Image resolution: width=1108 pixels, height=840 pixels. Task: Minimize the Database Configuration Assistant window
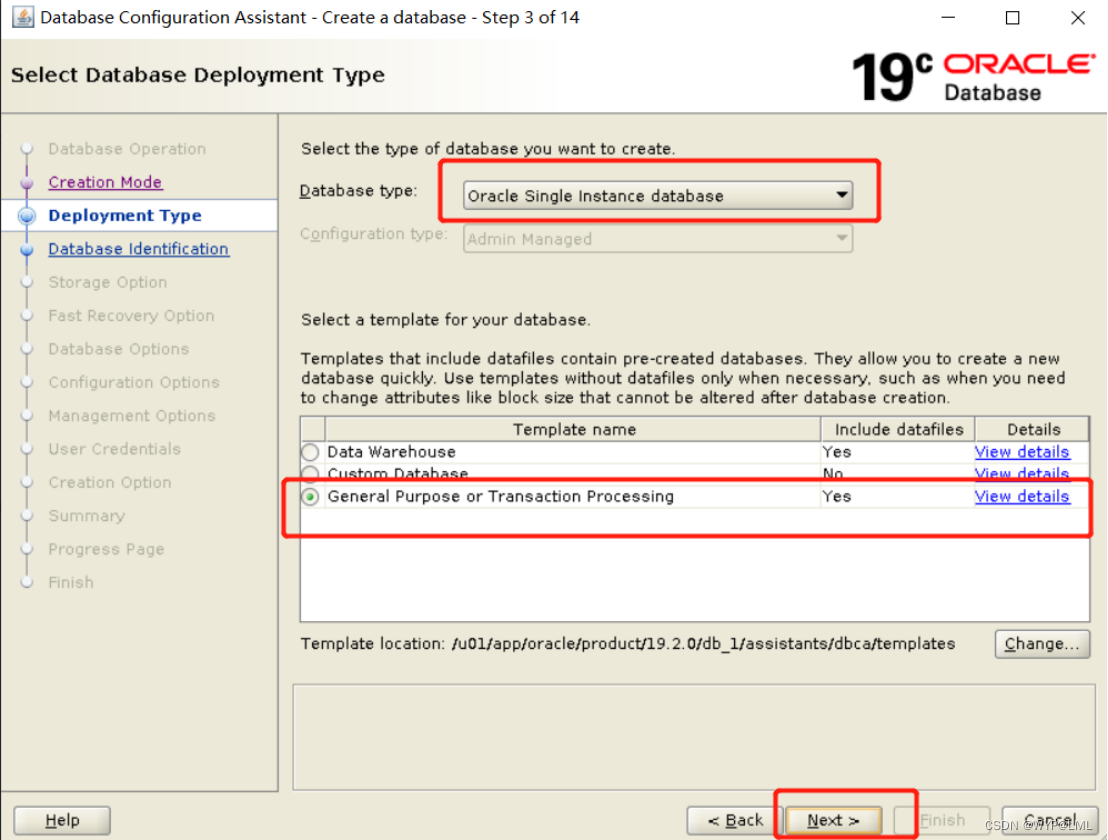click(948, 18)
